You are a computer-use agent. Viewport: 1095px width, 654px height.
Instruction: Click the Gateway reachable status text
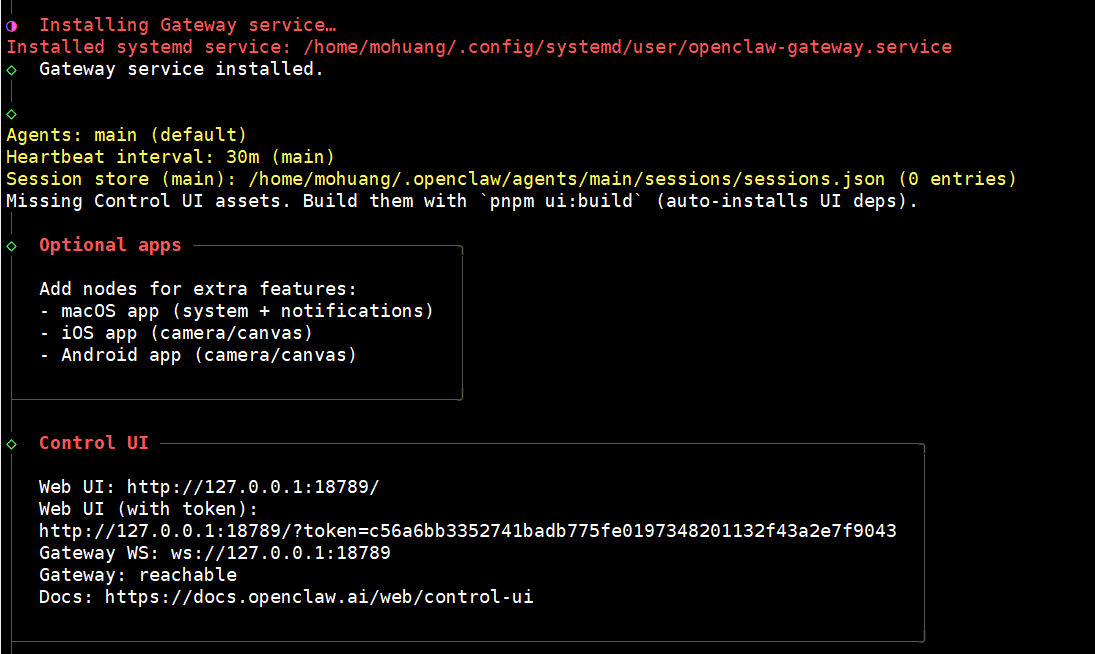(138, 575)
